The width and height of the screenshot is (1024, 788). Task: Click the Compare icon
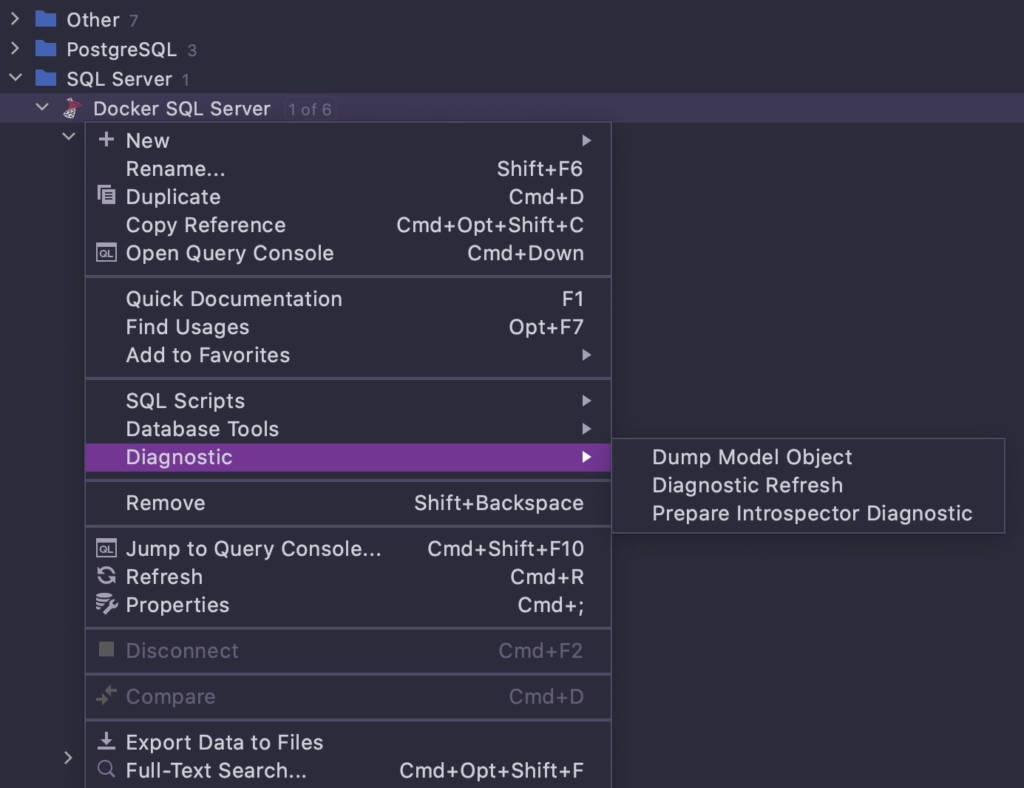point(106,695)
